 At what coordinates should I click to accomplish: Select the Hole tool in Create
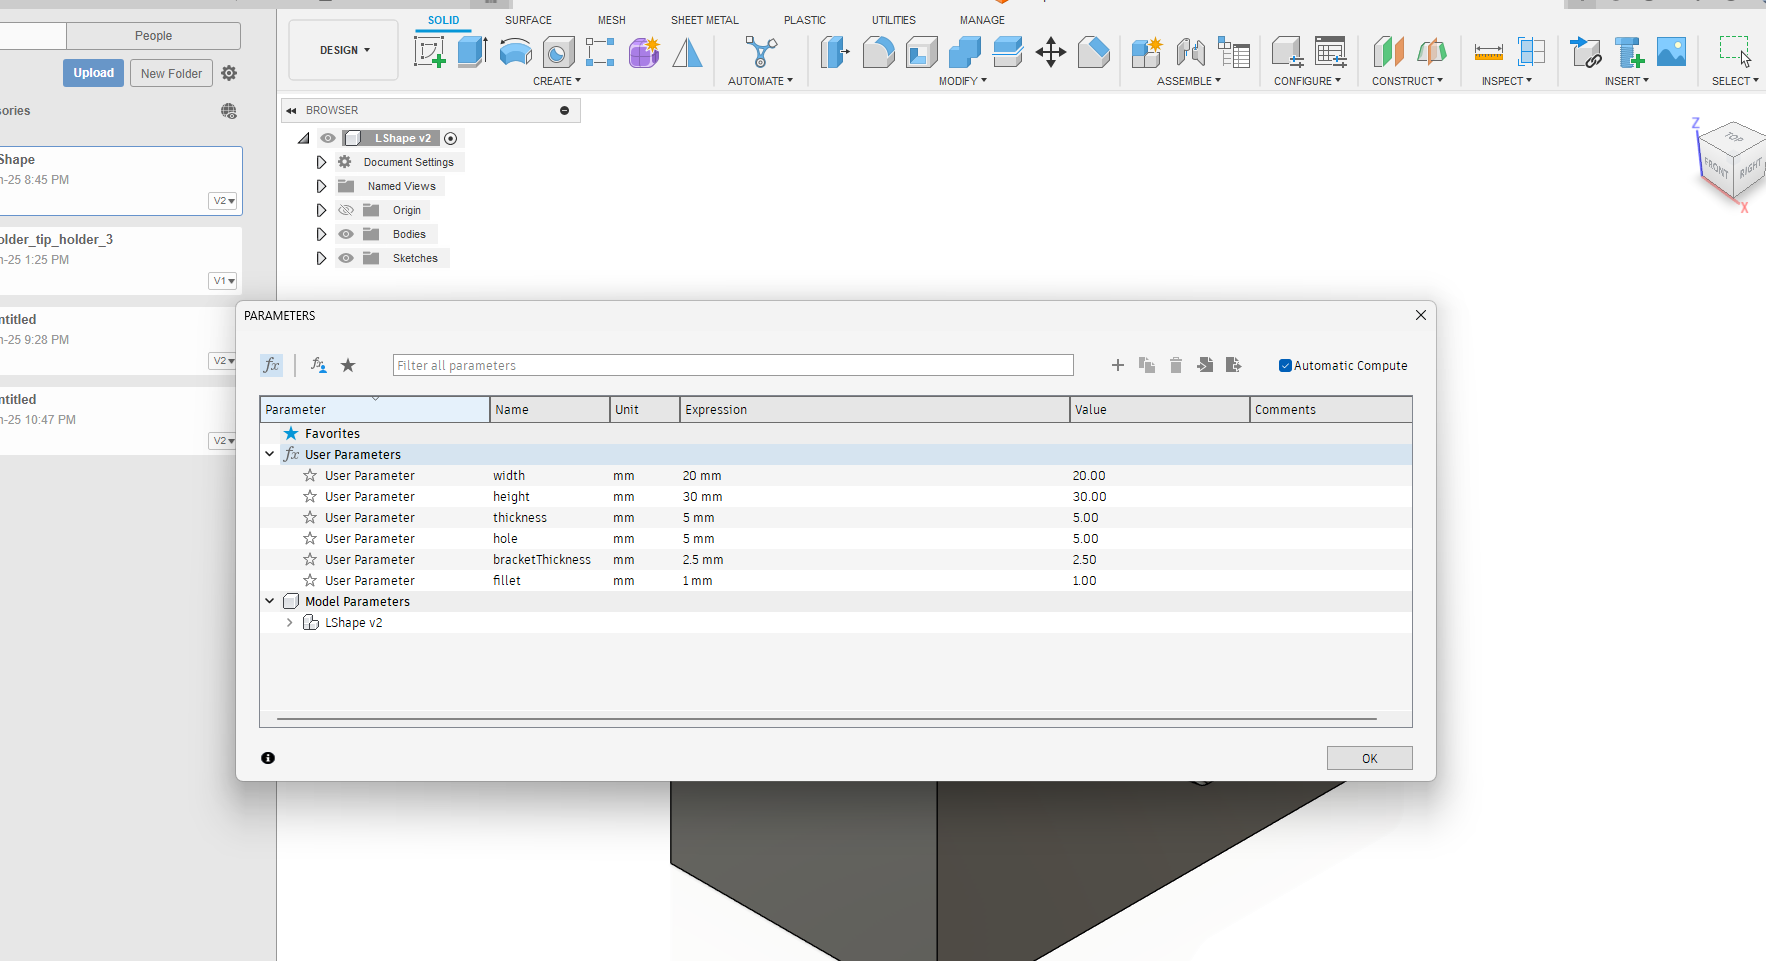pos(558,51)
